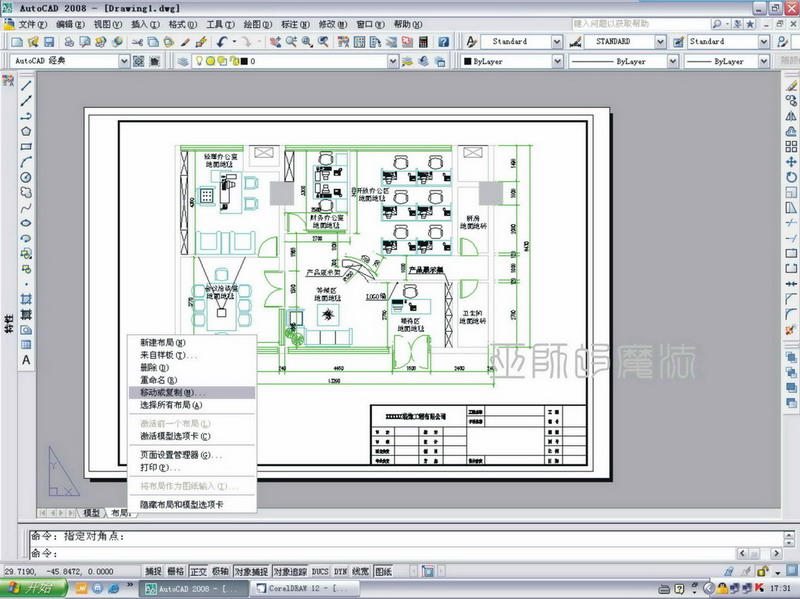Screen dimensions: 800x599
Task: Click the command line input area
Action: click(x=383, y=553)
